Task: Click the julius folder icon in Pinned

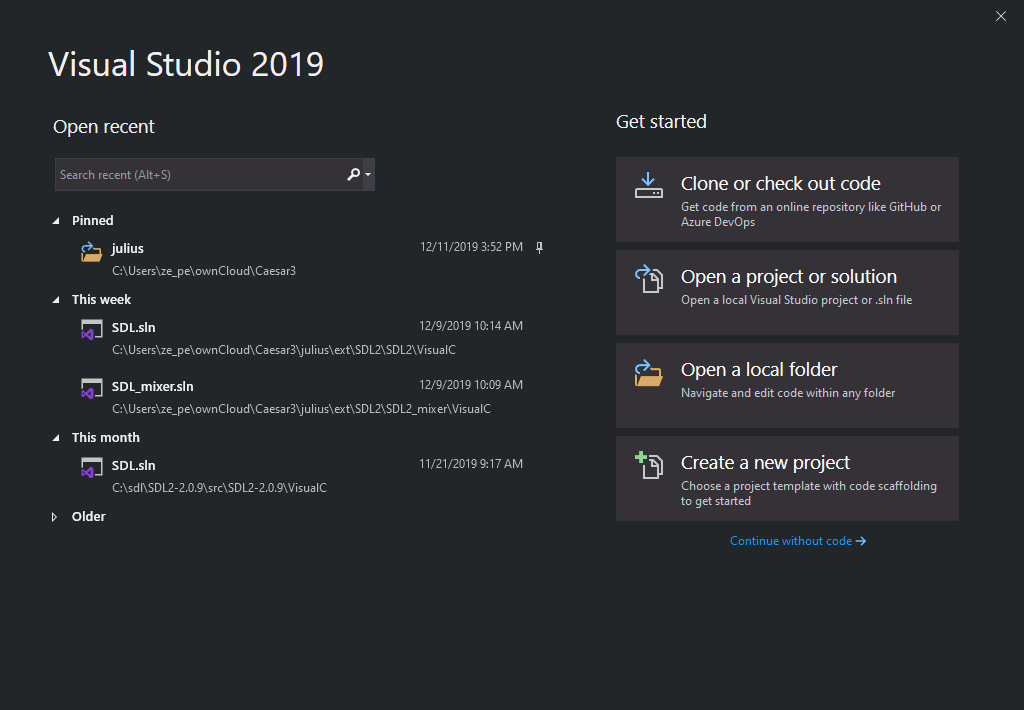Action: [x=91, y=251]
